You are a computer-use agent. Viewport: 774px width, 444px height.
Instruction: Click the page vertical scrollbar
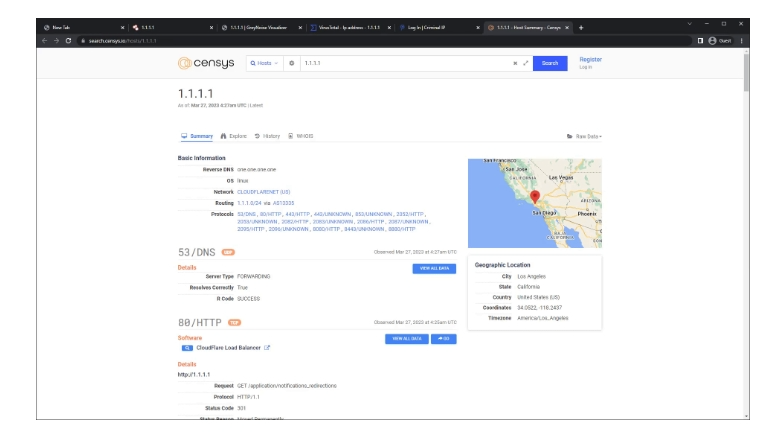tap(746, 73)
